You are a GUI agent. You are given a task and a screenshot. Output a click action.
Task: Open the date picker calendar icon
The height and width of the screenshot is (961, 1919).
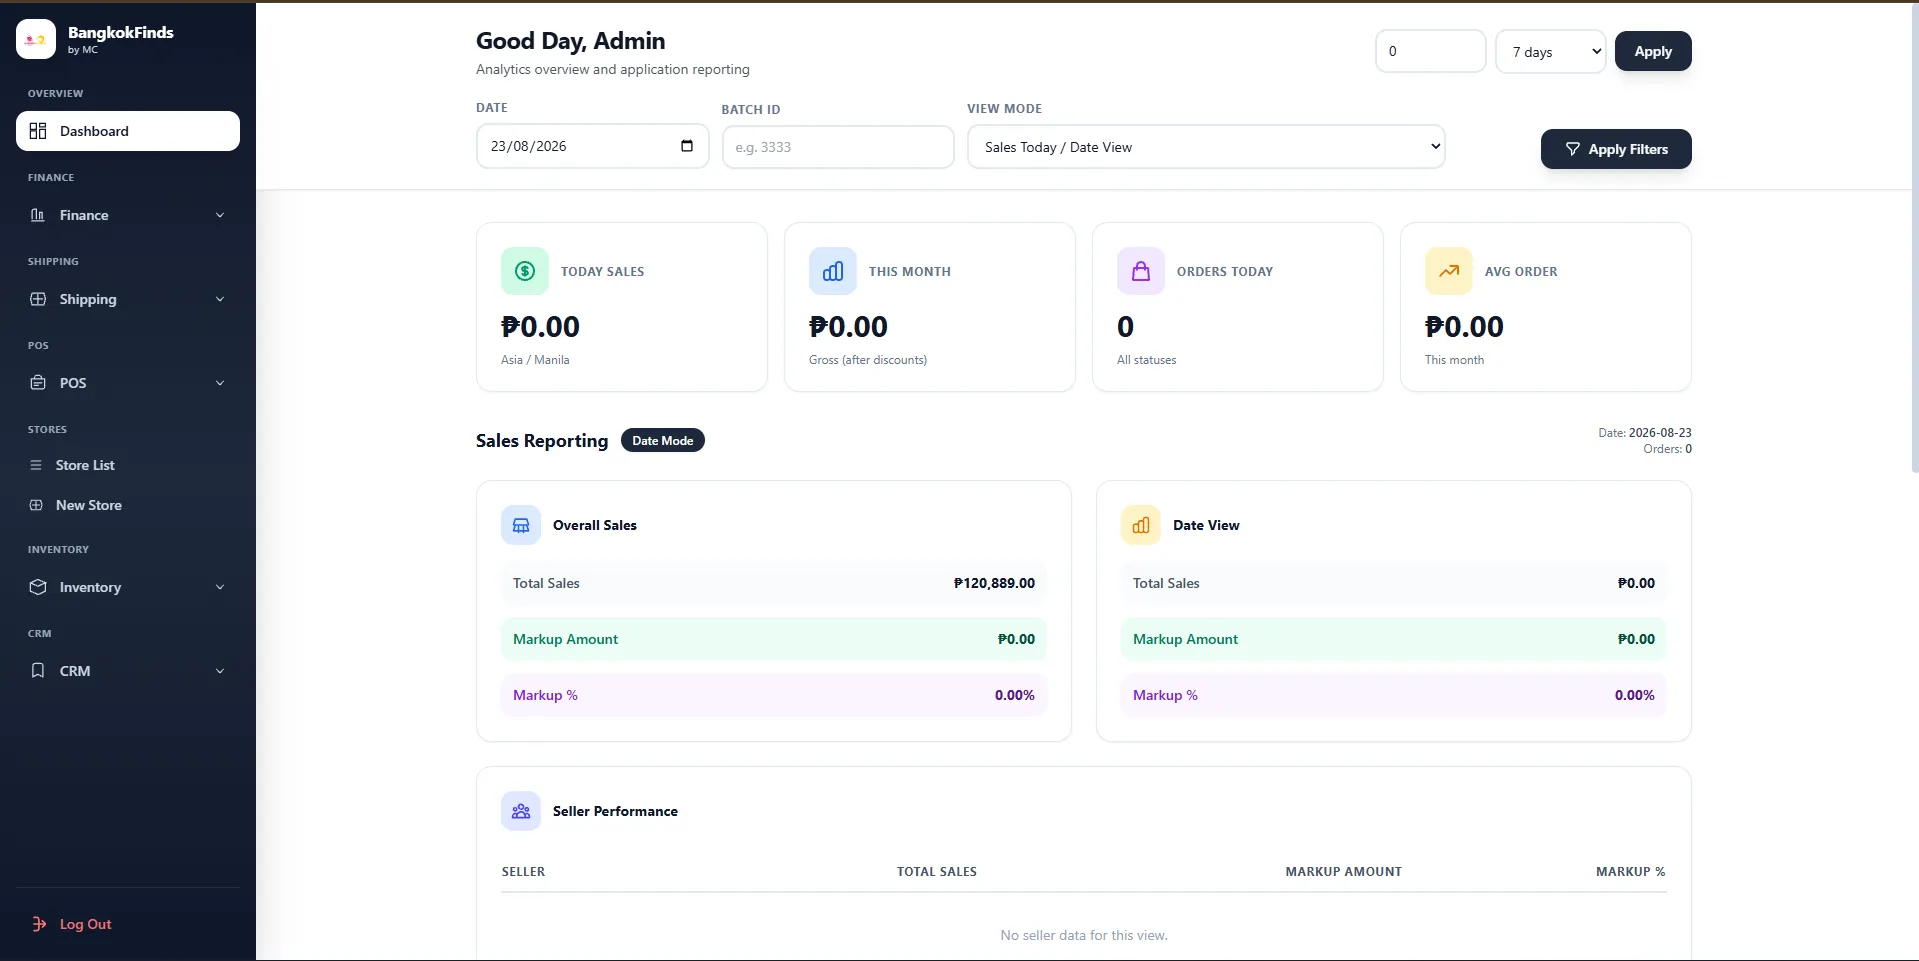tap(687, 146)
